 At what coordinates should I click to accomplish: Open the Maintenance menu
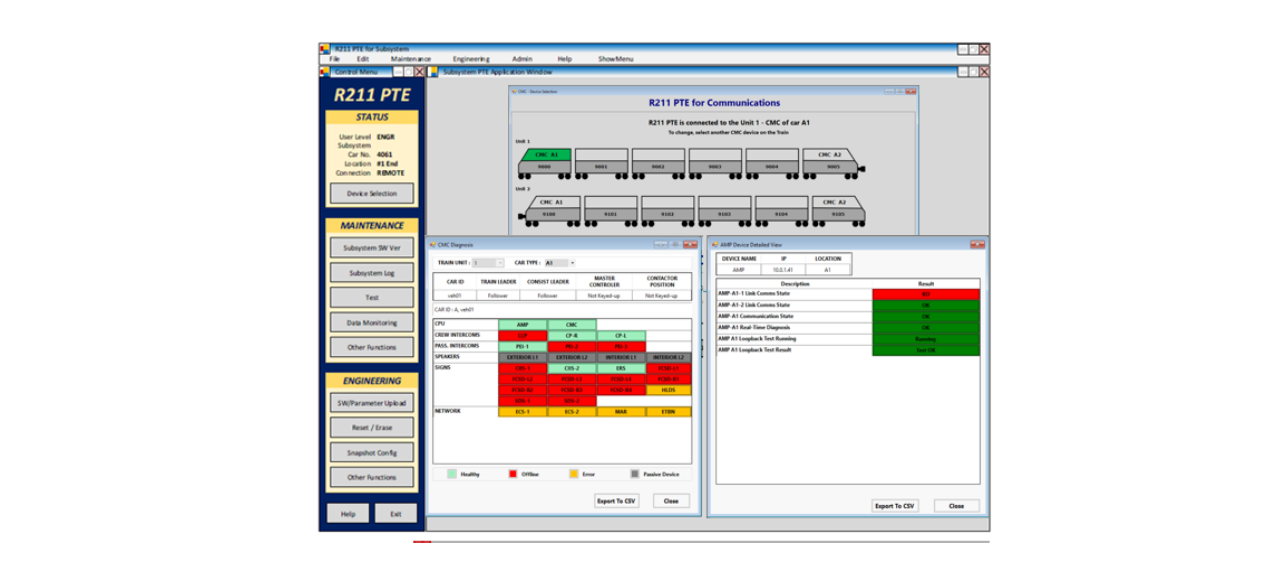point(410,59)
